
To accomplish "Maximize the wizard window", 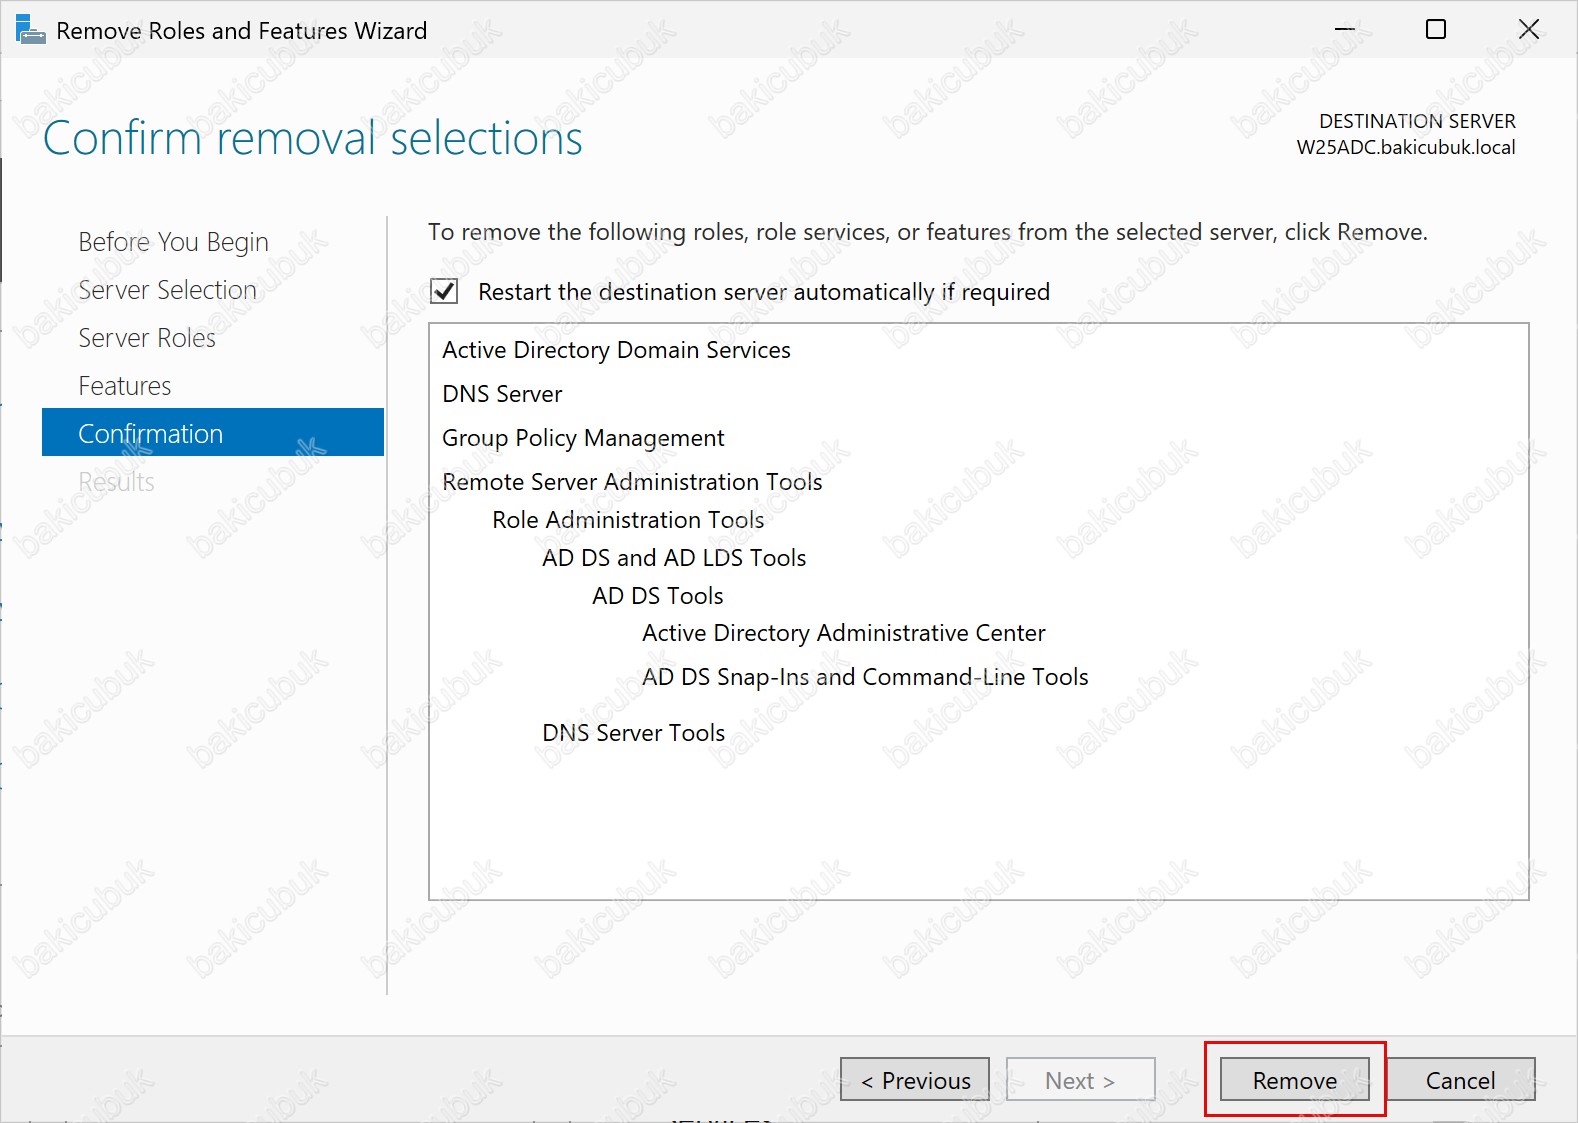I will click(1436, 30).
